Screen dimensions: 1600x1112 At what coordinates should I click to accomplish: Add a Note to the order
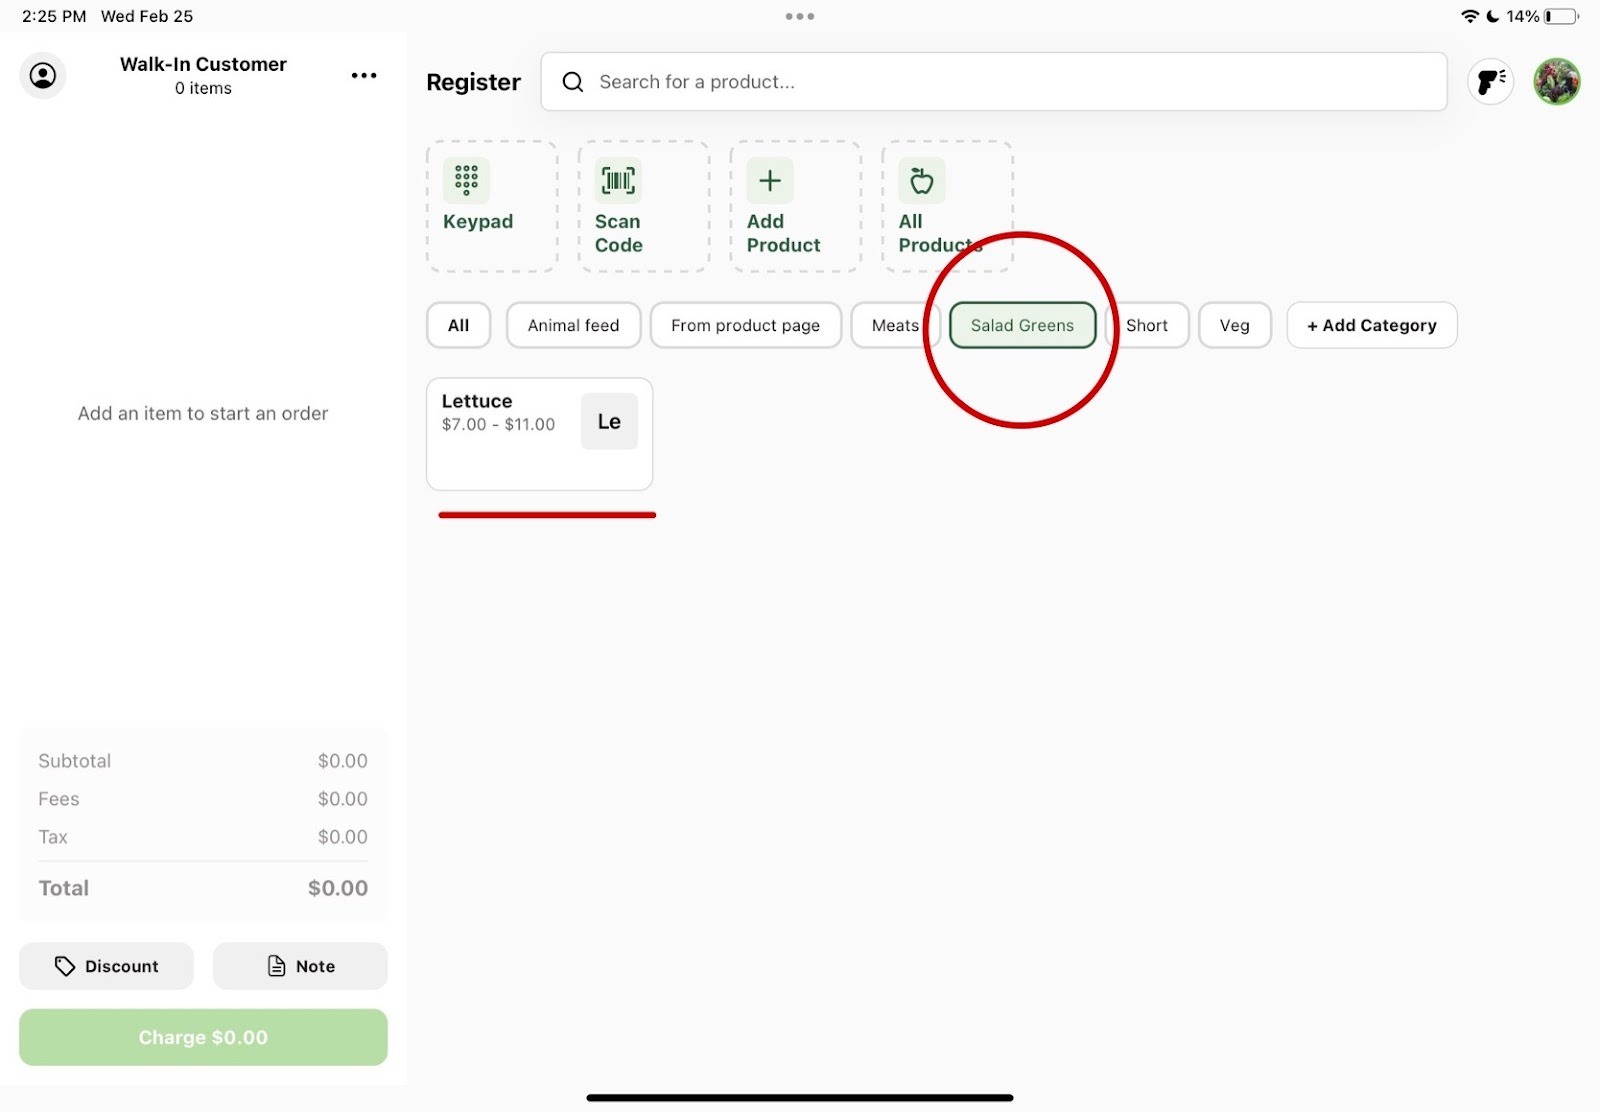(x=300, y=966)
